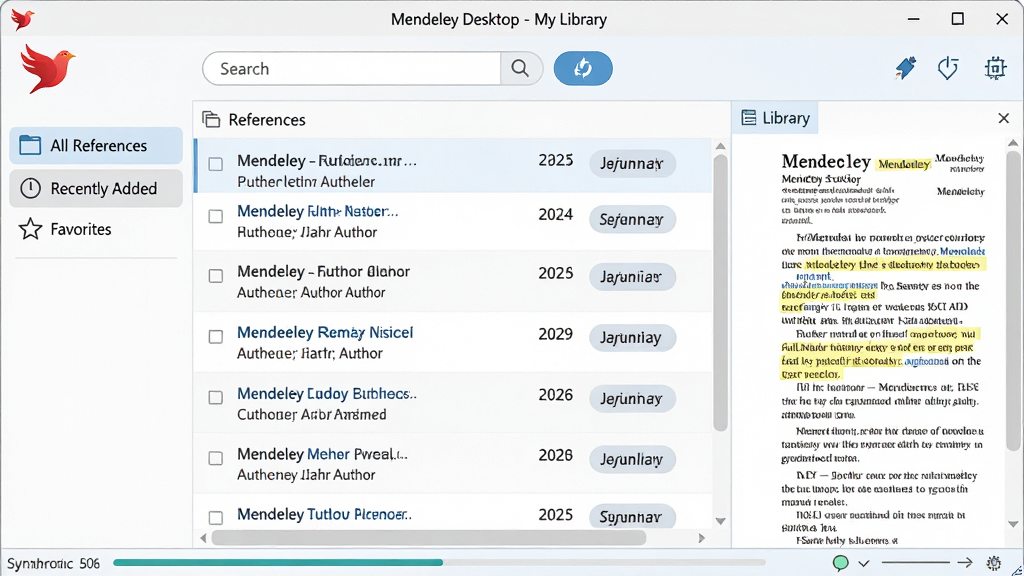The height and width of the screenshot is (576, 1024).
Task: Click Authener Author Author author line
Action: coord(311,293)
